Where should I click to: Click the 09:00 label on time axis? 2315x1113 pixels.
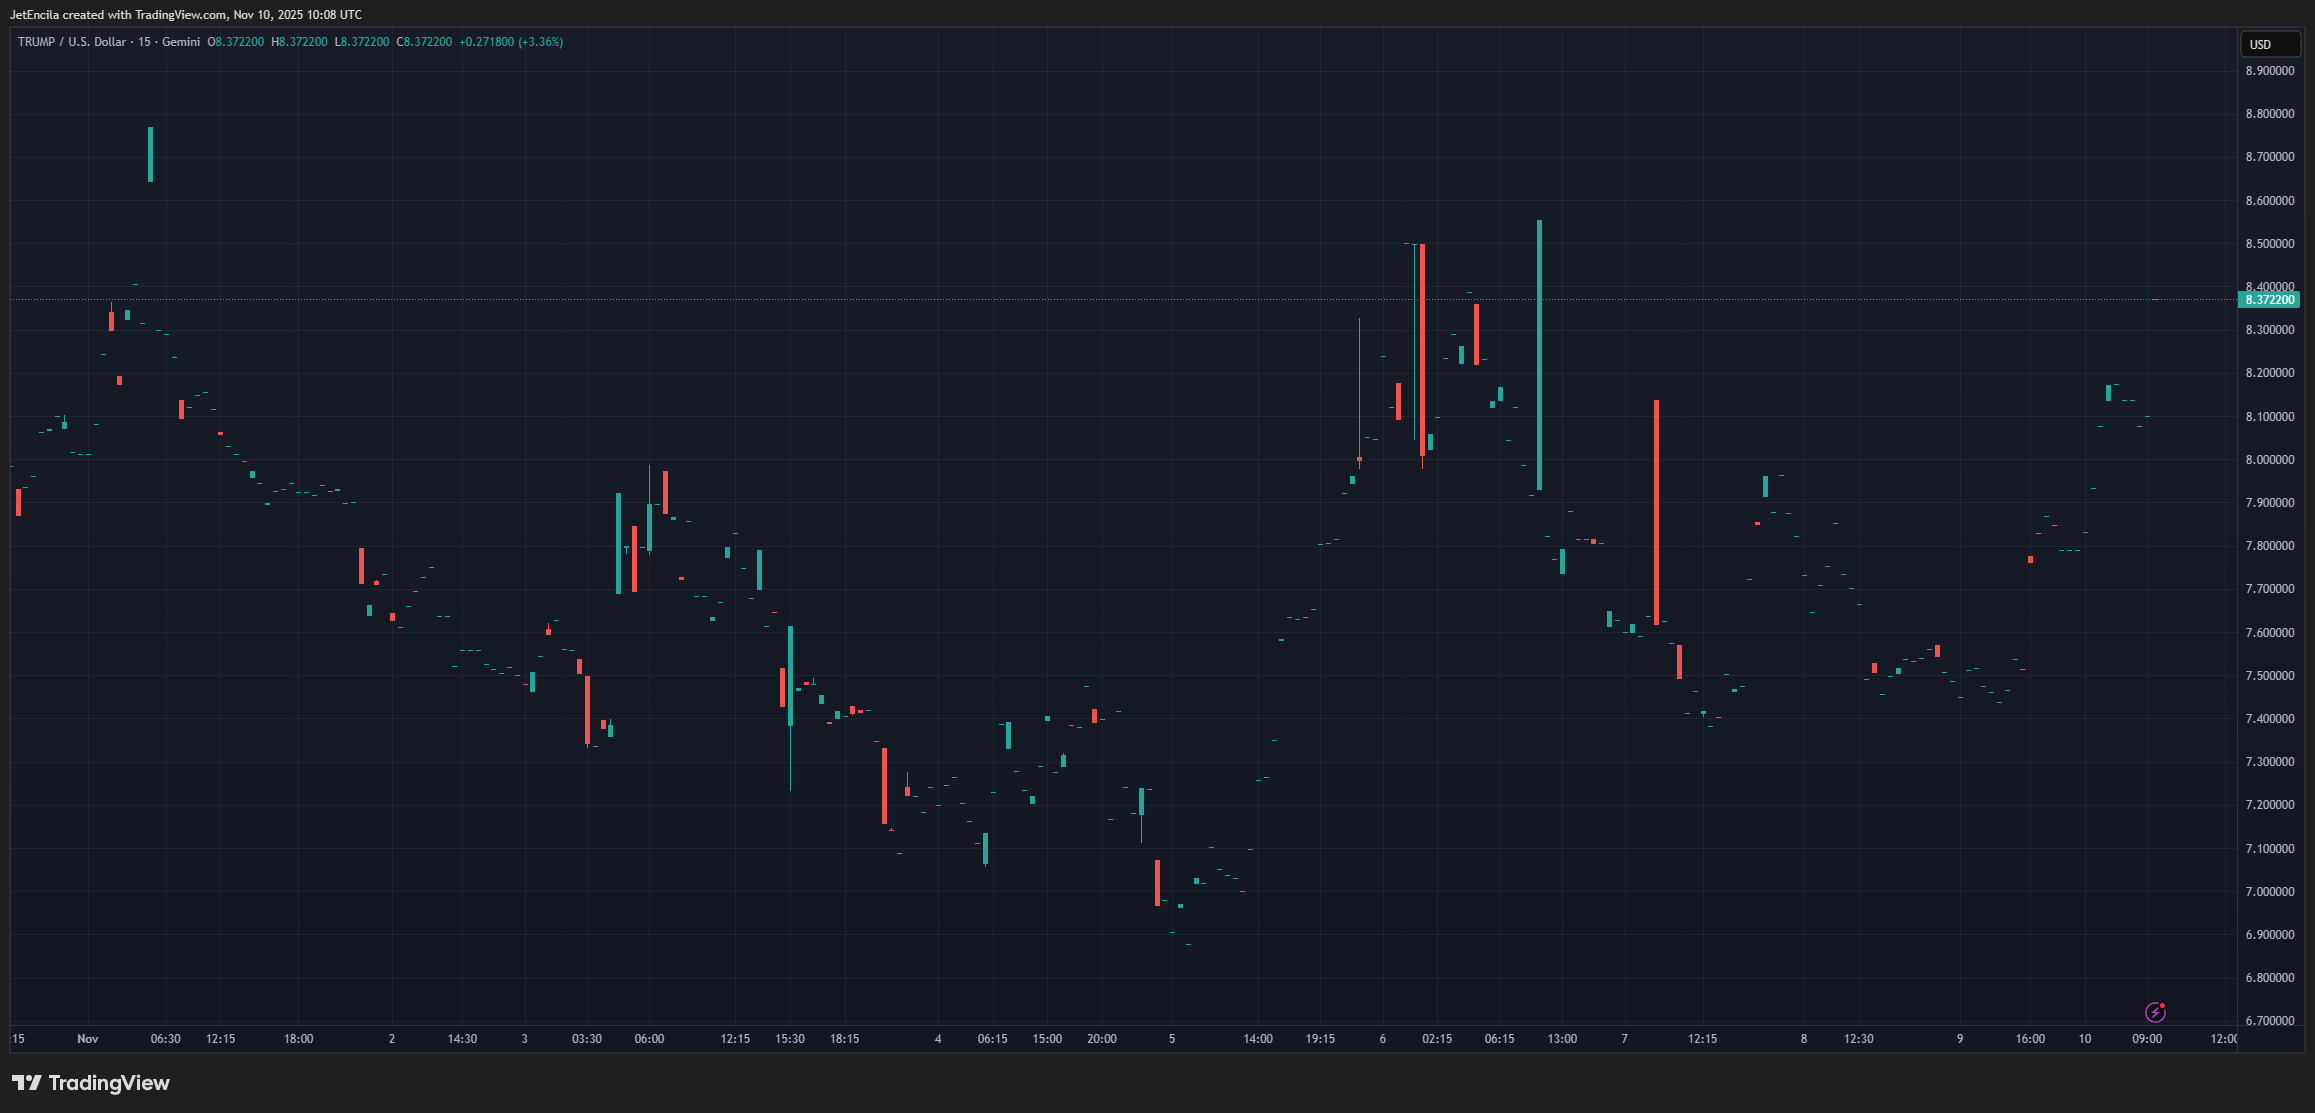coord(2147,1039)
